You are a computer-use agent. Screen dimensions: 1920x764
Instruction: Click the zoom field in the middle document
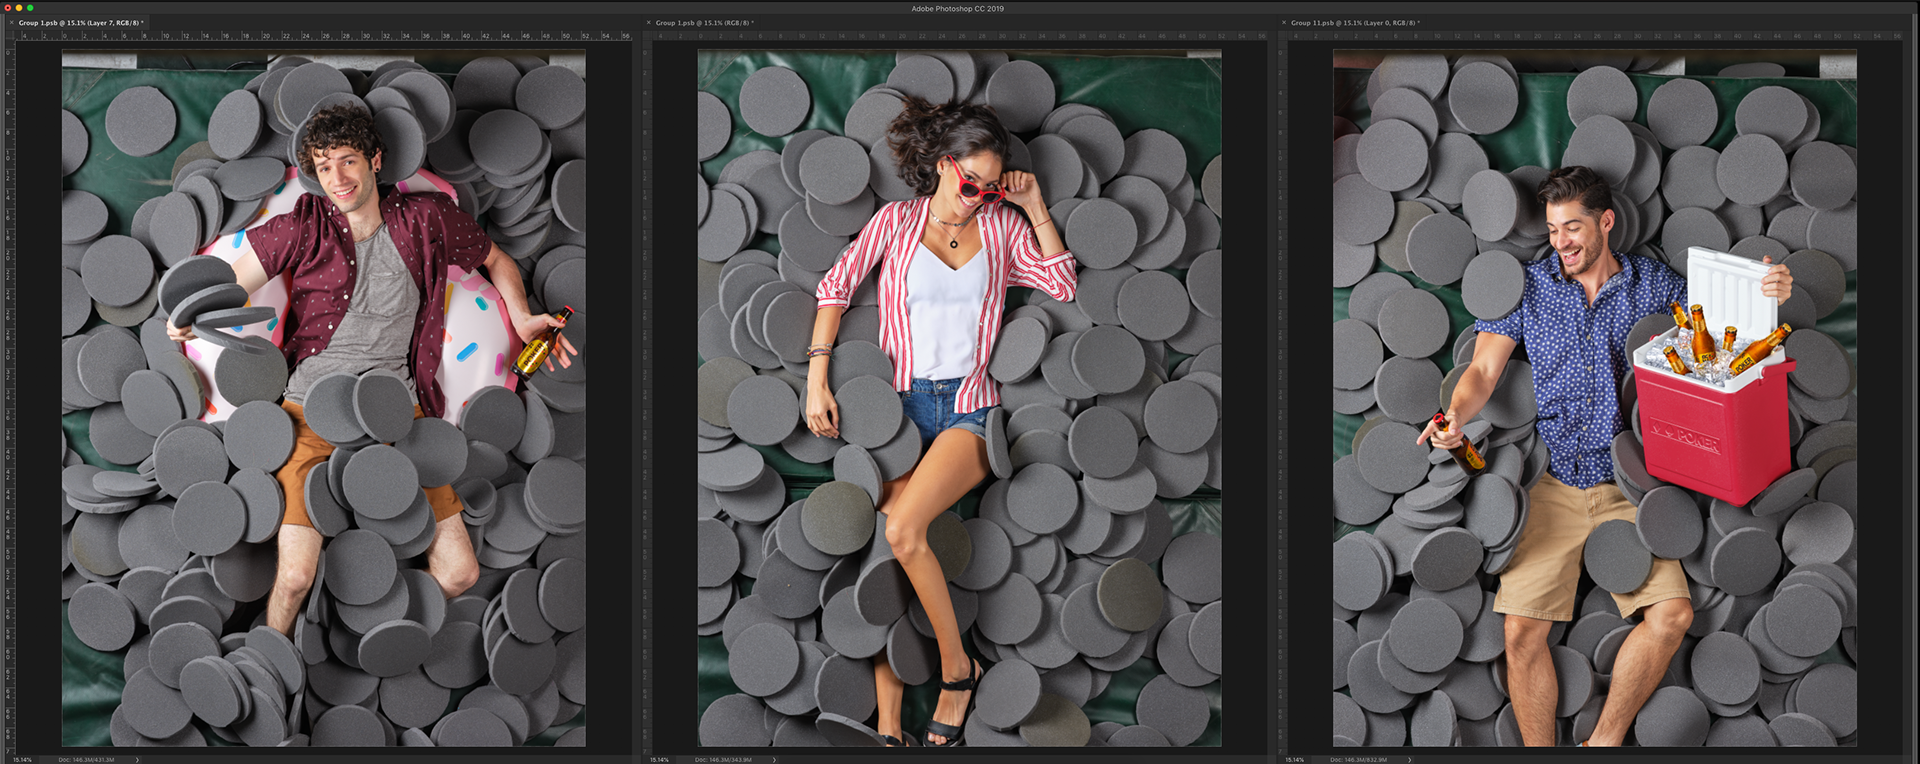(659, 759)
